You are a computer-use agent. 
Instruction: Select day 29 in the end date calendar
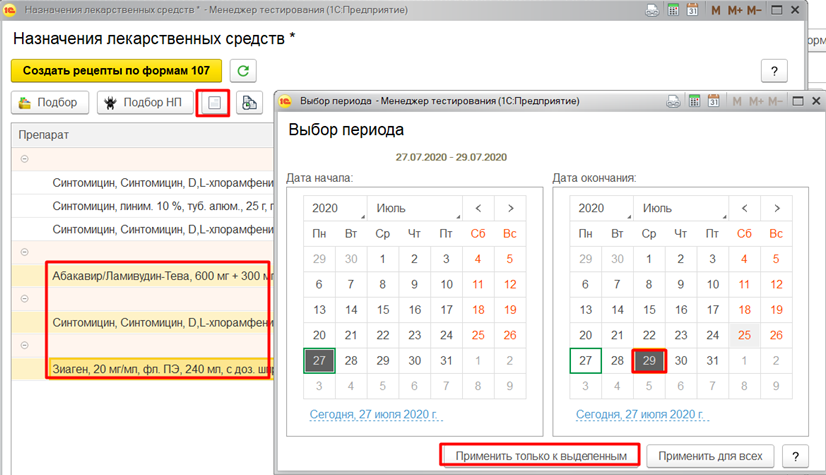(649, 361)
